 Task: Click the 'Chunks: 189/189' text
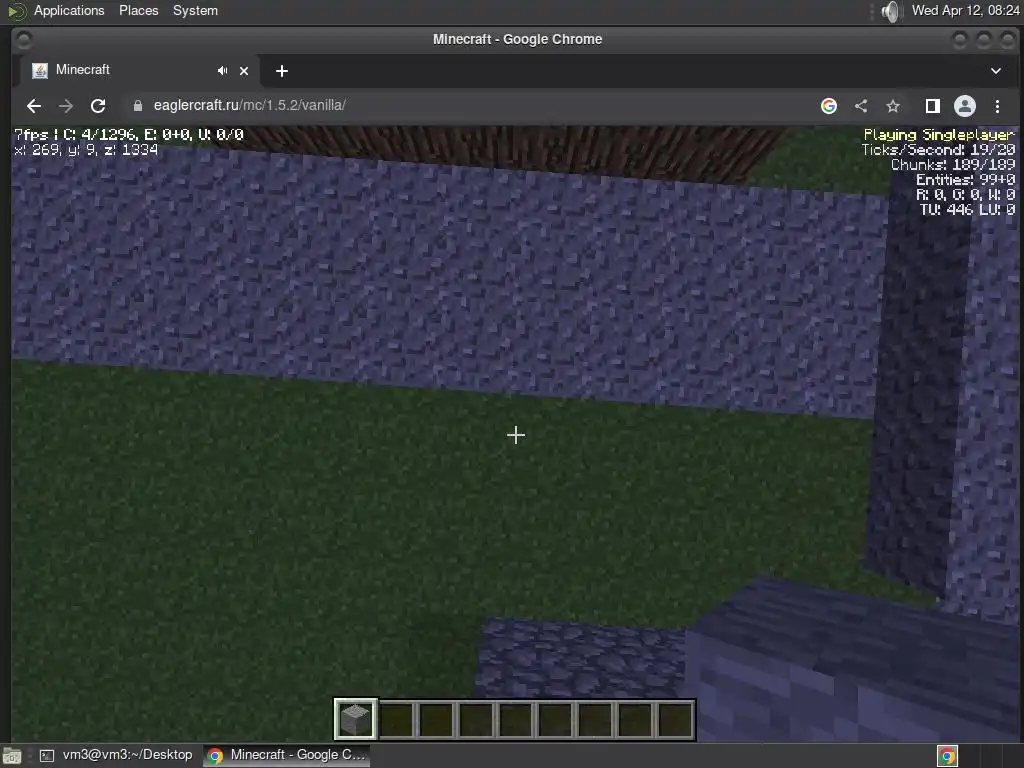tap(953, 165)
